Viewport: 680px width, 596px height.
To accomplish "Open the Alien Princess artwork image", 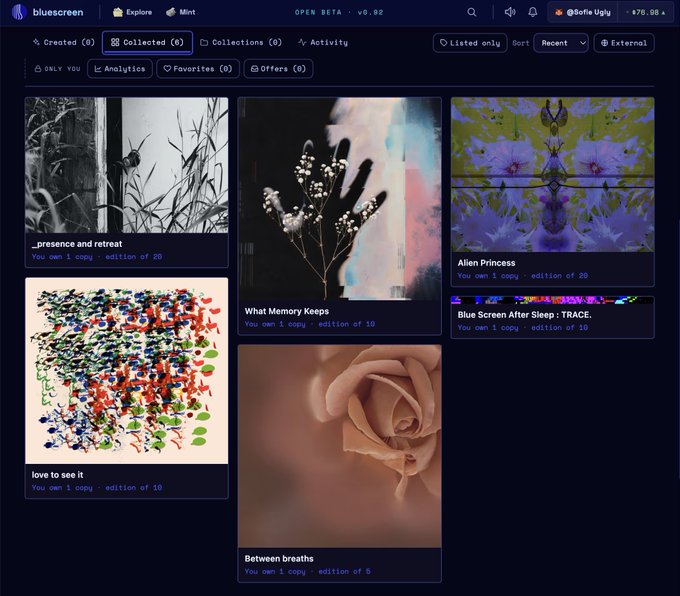I will [x=552, y=175].
